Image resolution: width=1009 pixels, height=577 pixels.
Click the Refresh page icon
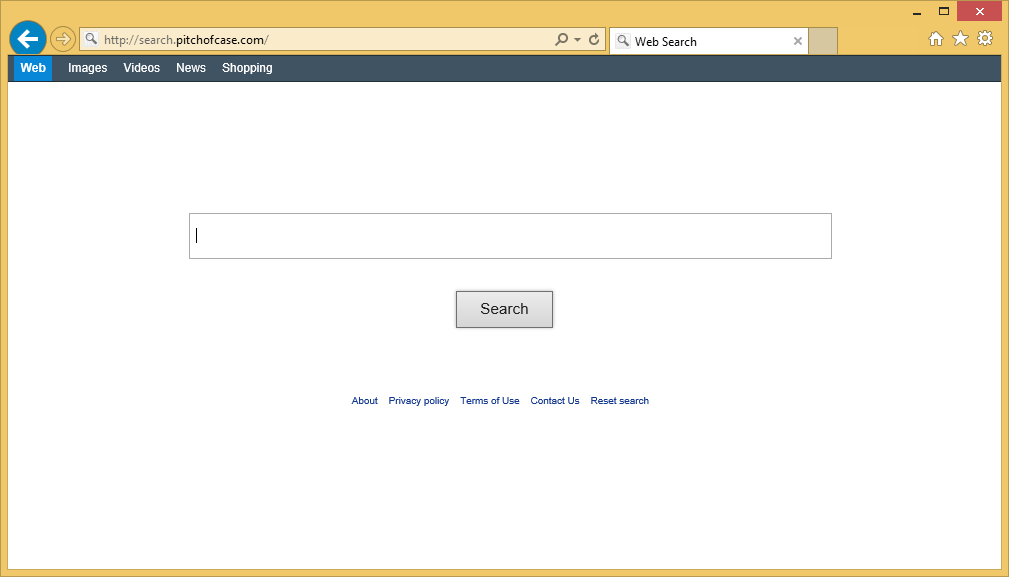click(594, 40)
